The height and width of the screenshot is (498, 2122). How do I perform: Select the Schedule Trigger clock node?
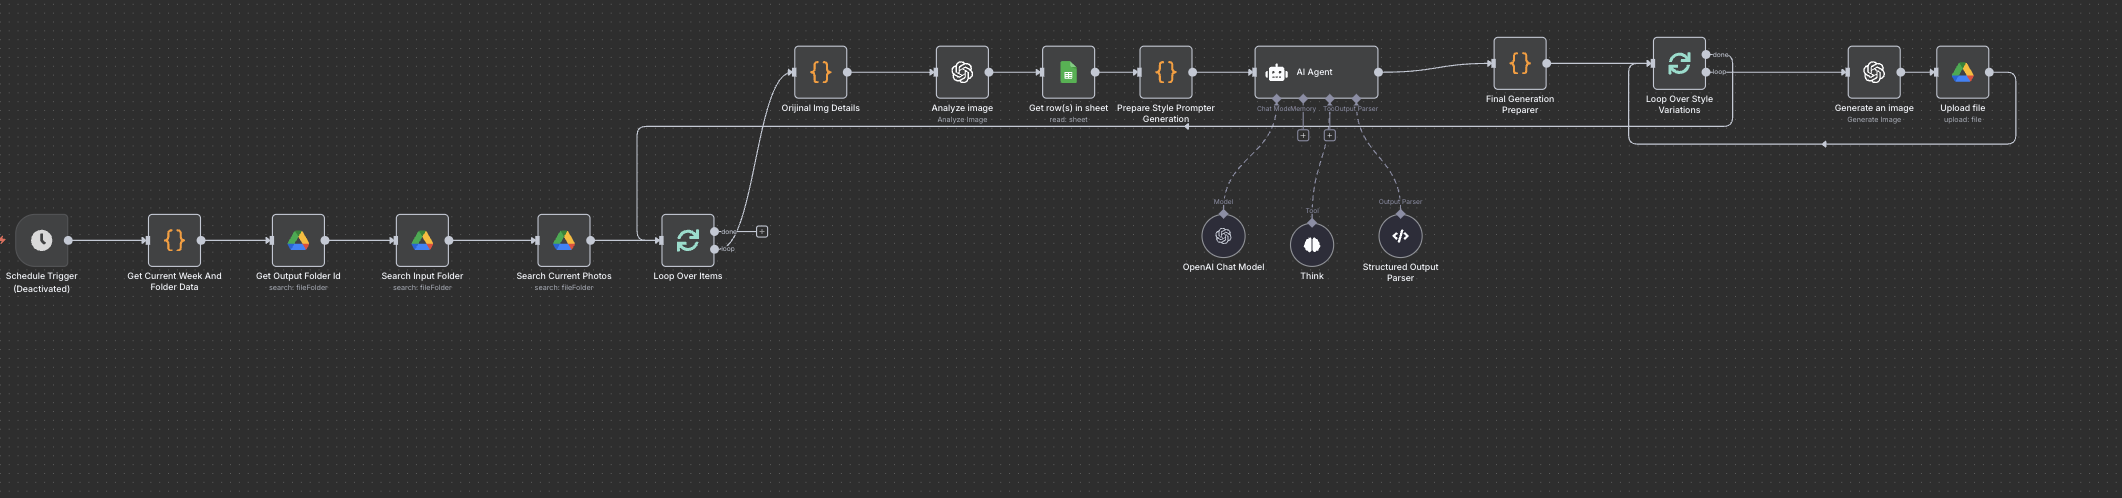(42, 240)
